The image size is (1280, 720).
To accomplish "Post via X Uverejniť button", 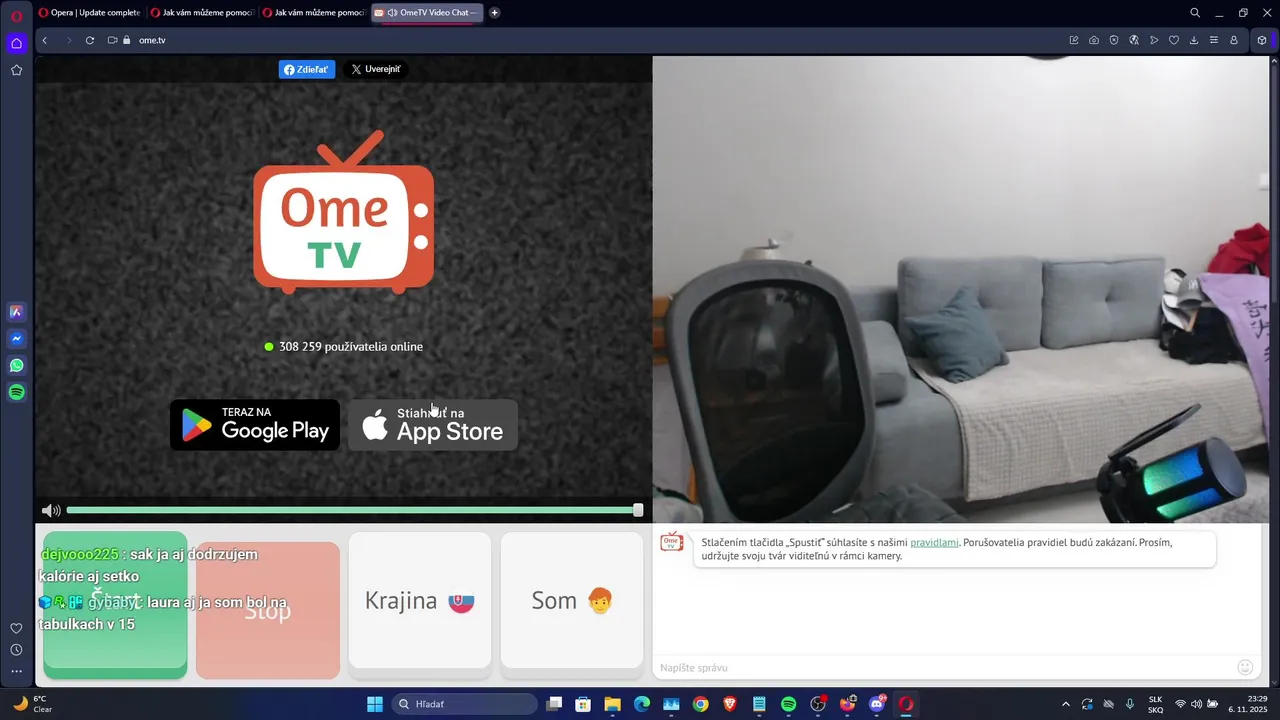I will (x=376, y=69).
